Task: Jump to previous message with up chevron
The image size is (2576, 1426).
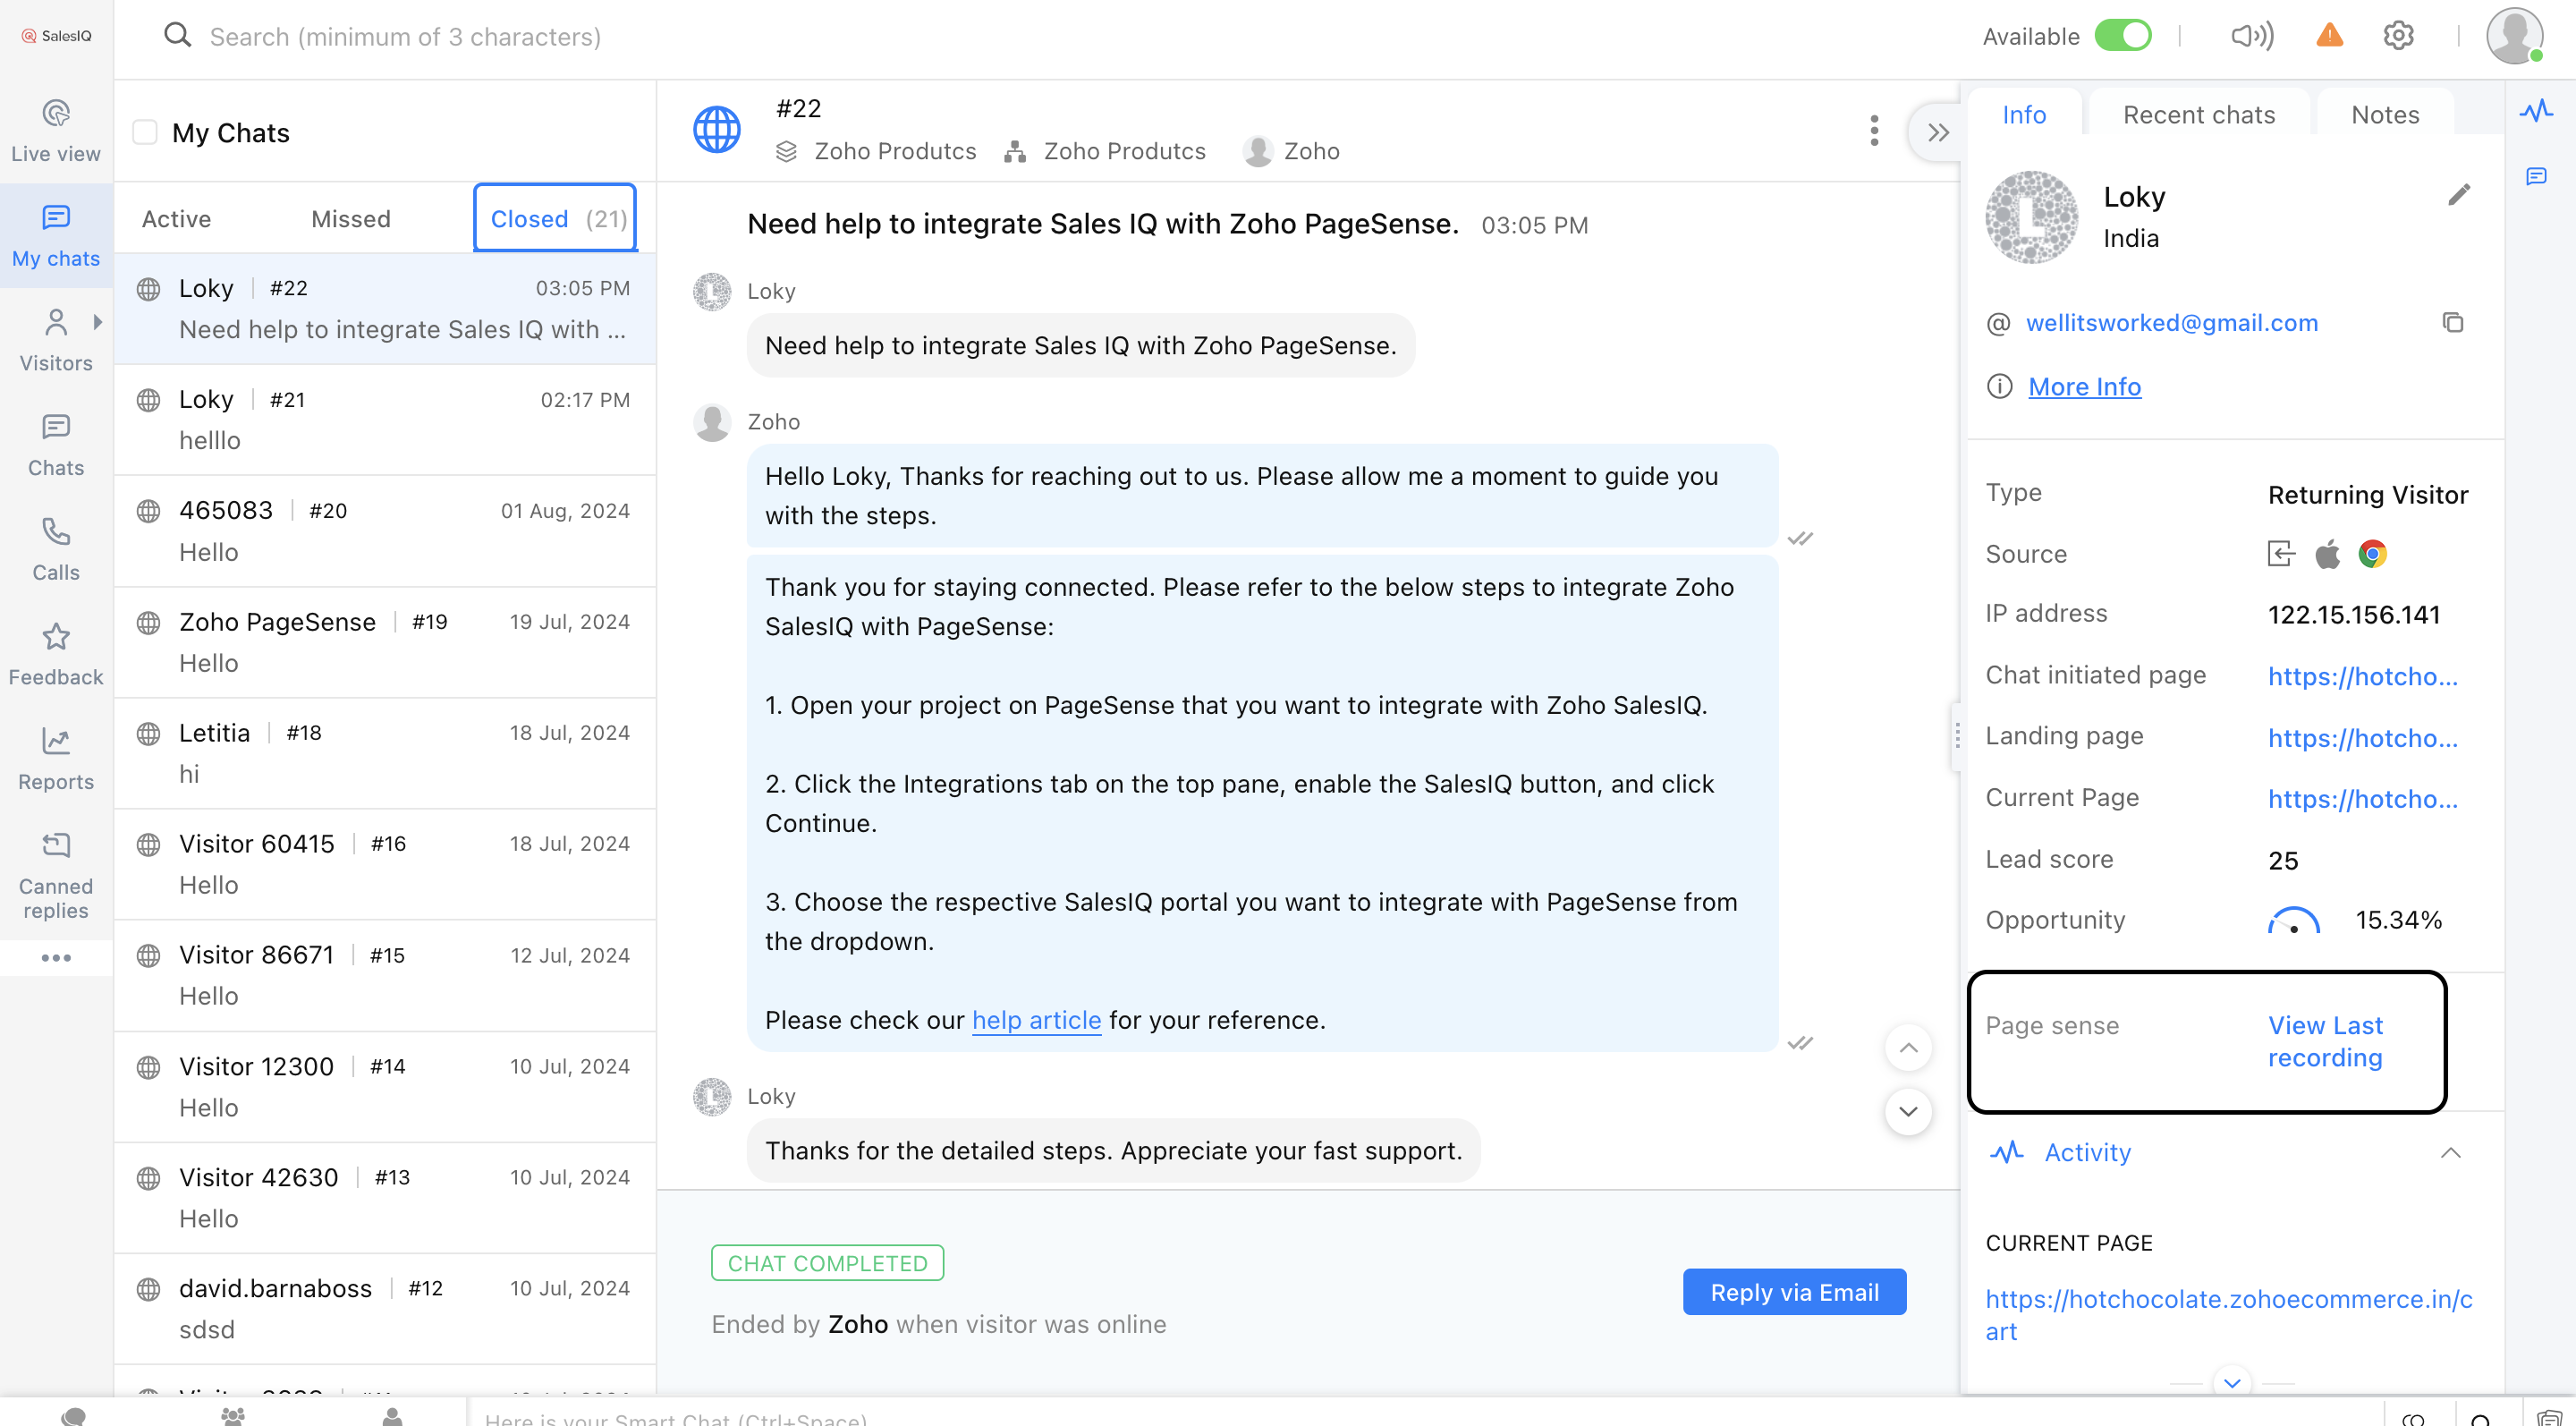Action: click(1908, 1048)
